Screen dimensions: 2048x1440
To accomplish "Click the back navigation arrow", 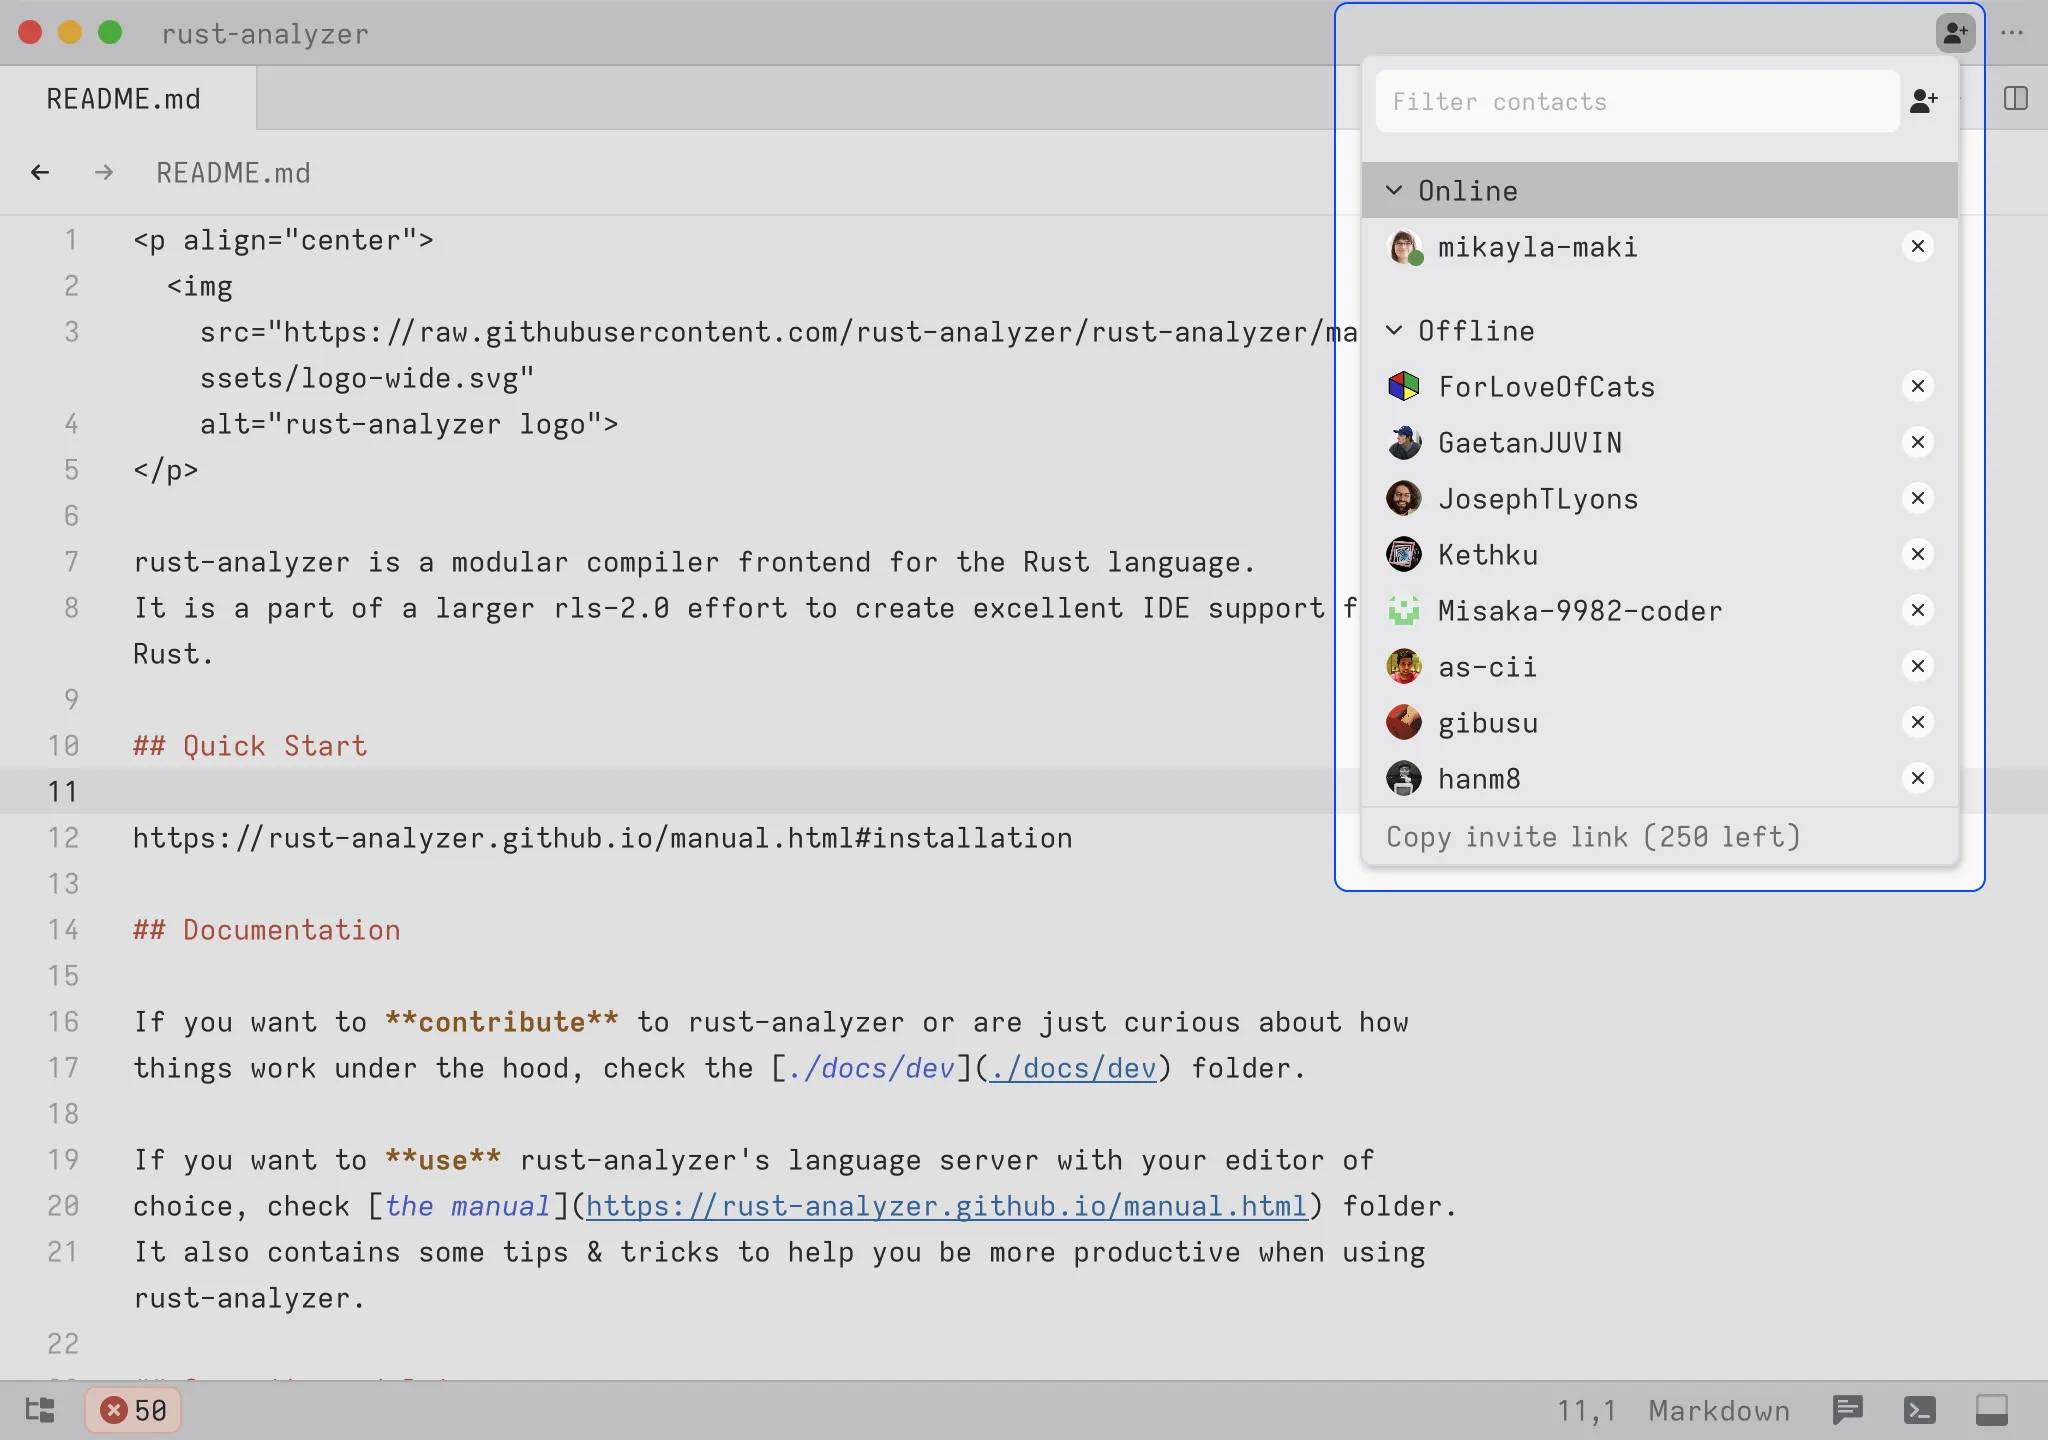I will (x=40, y=172).
